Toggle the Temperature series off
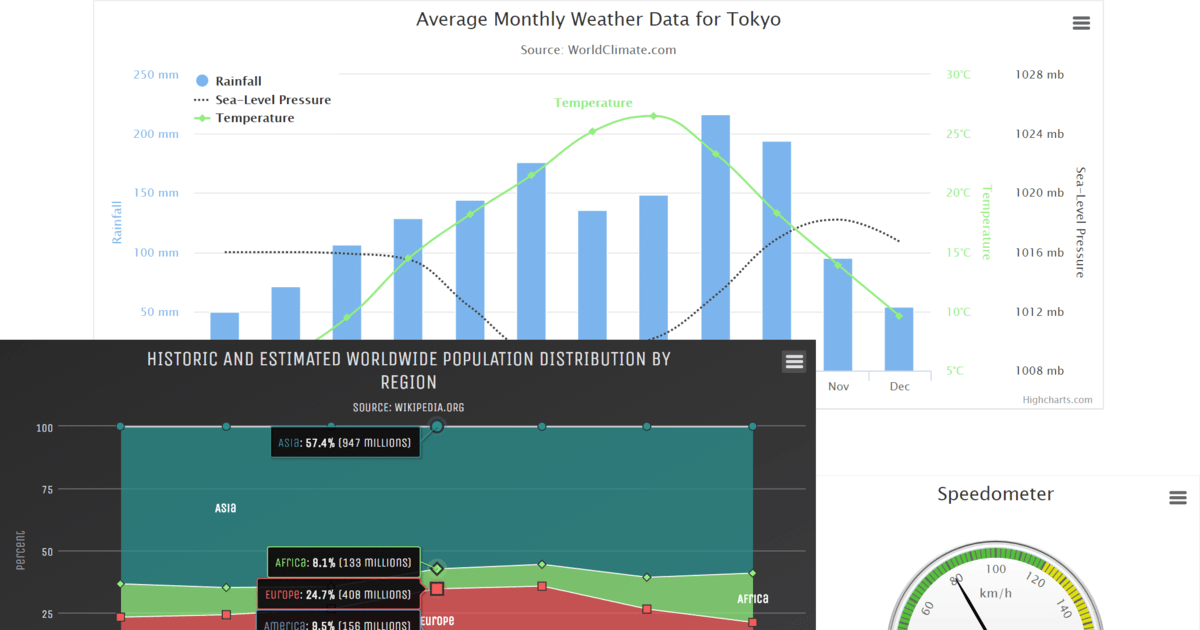The image size is (1200, 630). pos(254,117)
